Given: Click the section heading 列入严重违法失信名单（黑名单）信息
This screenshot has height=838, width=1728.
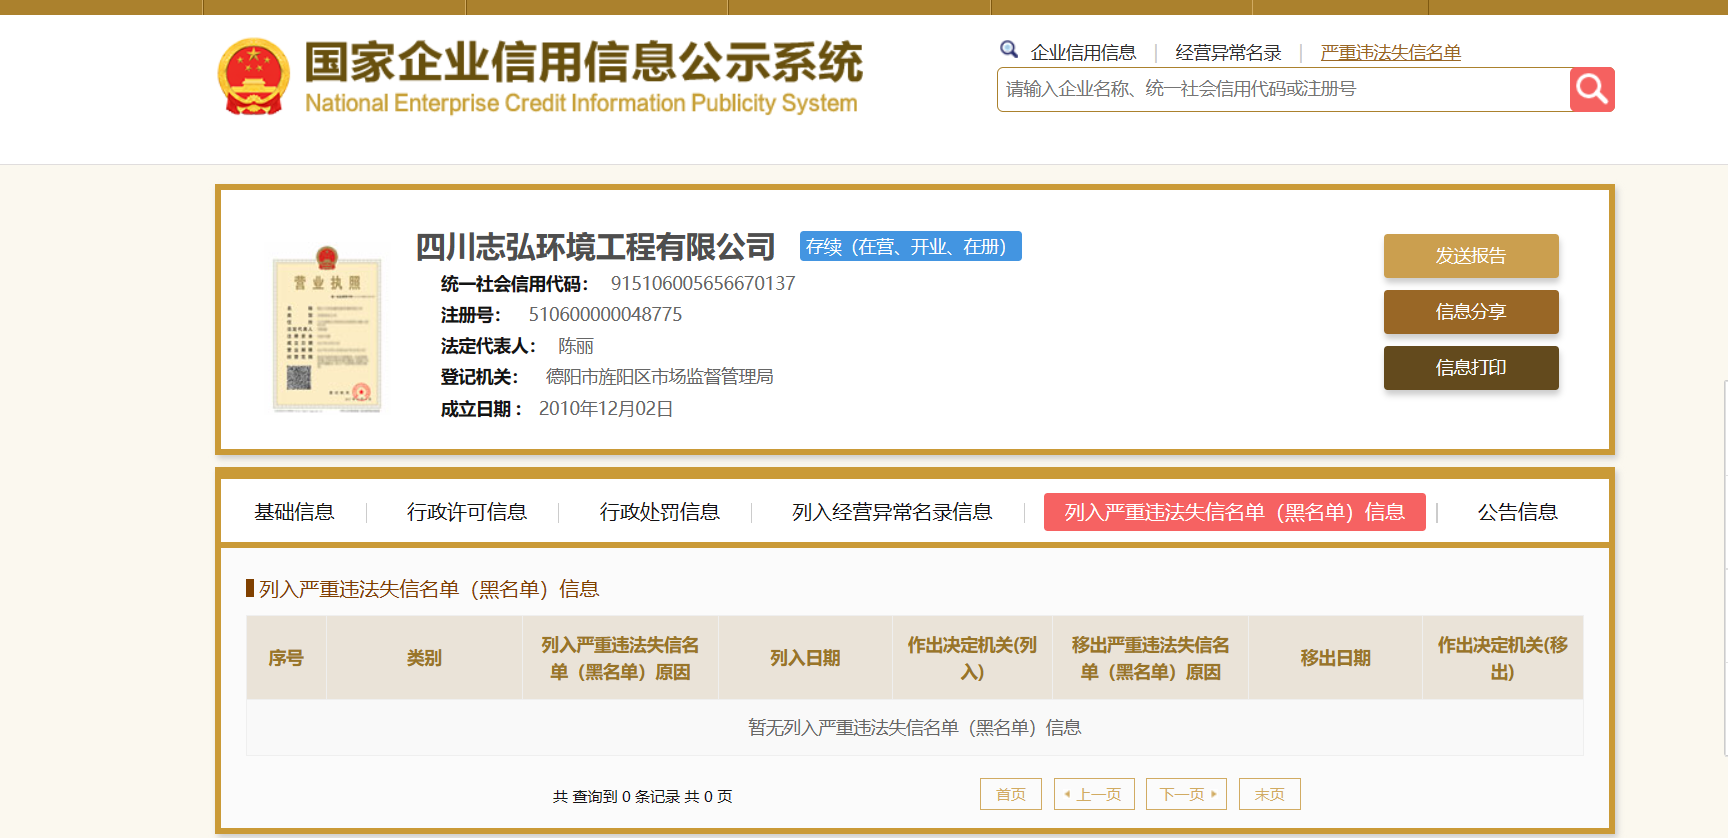Looking at the screenshot, I should click(x=429, y=589).
